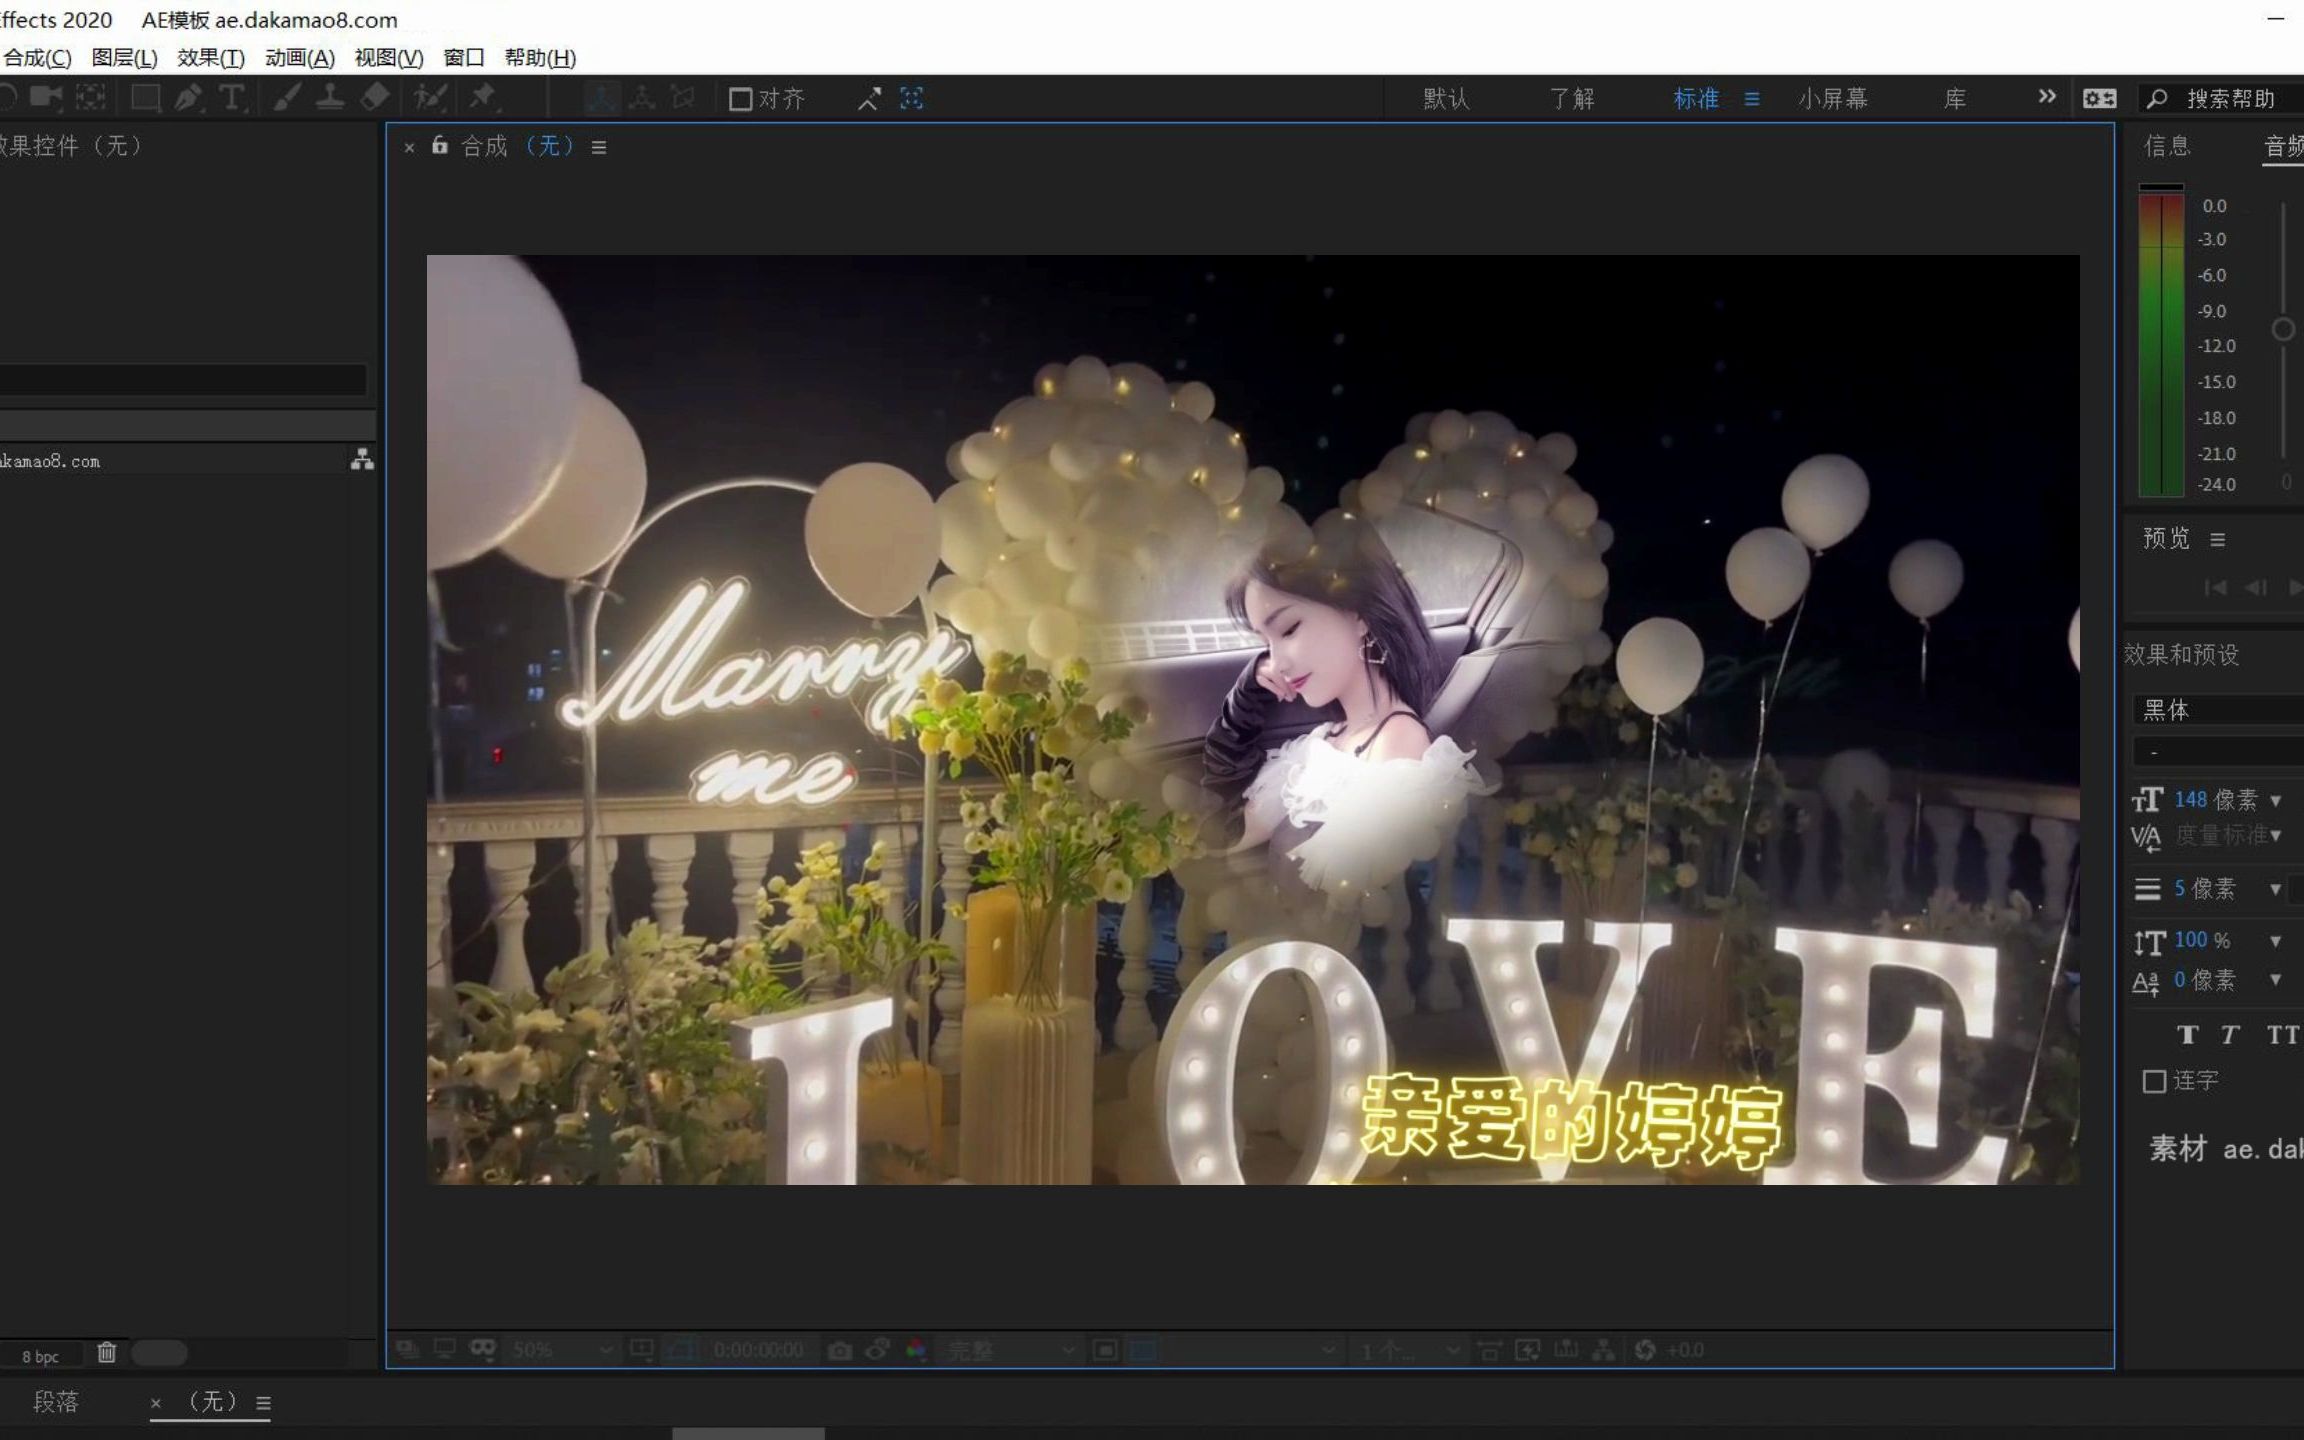
Task: Open the 动画(A) menu
Action: (x=300, y=57)
